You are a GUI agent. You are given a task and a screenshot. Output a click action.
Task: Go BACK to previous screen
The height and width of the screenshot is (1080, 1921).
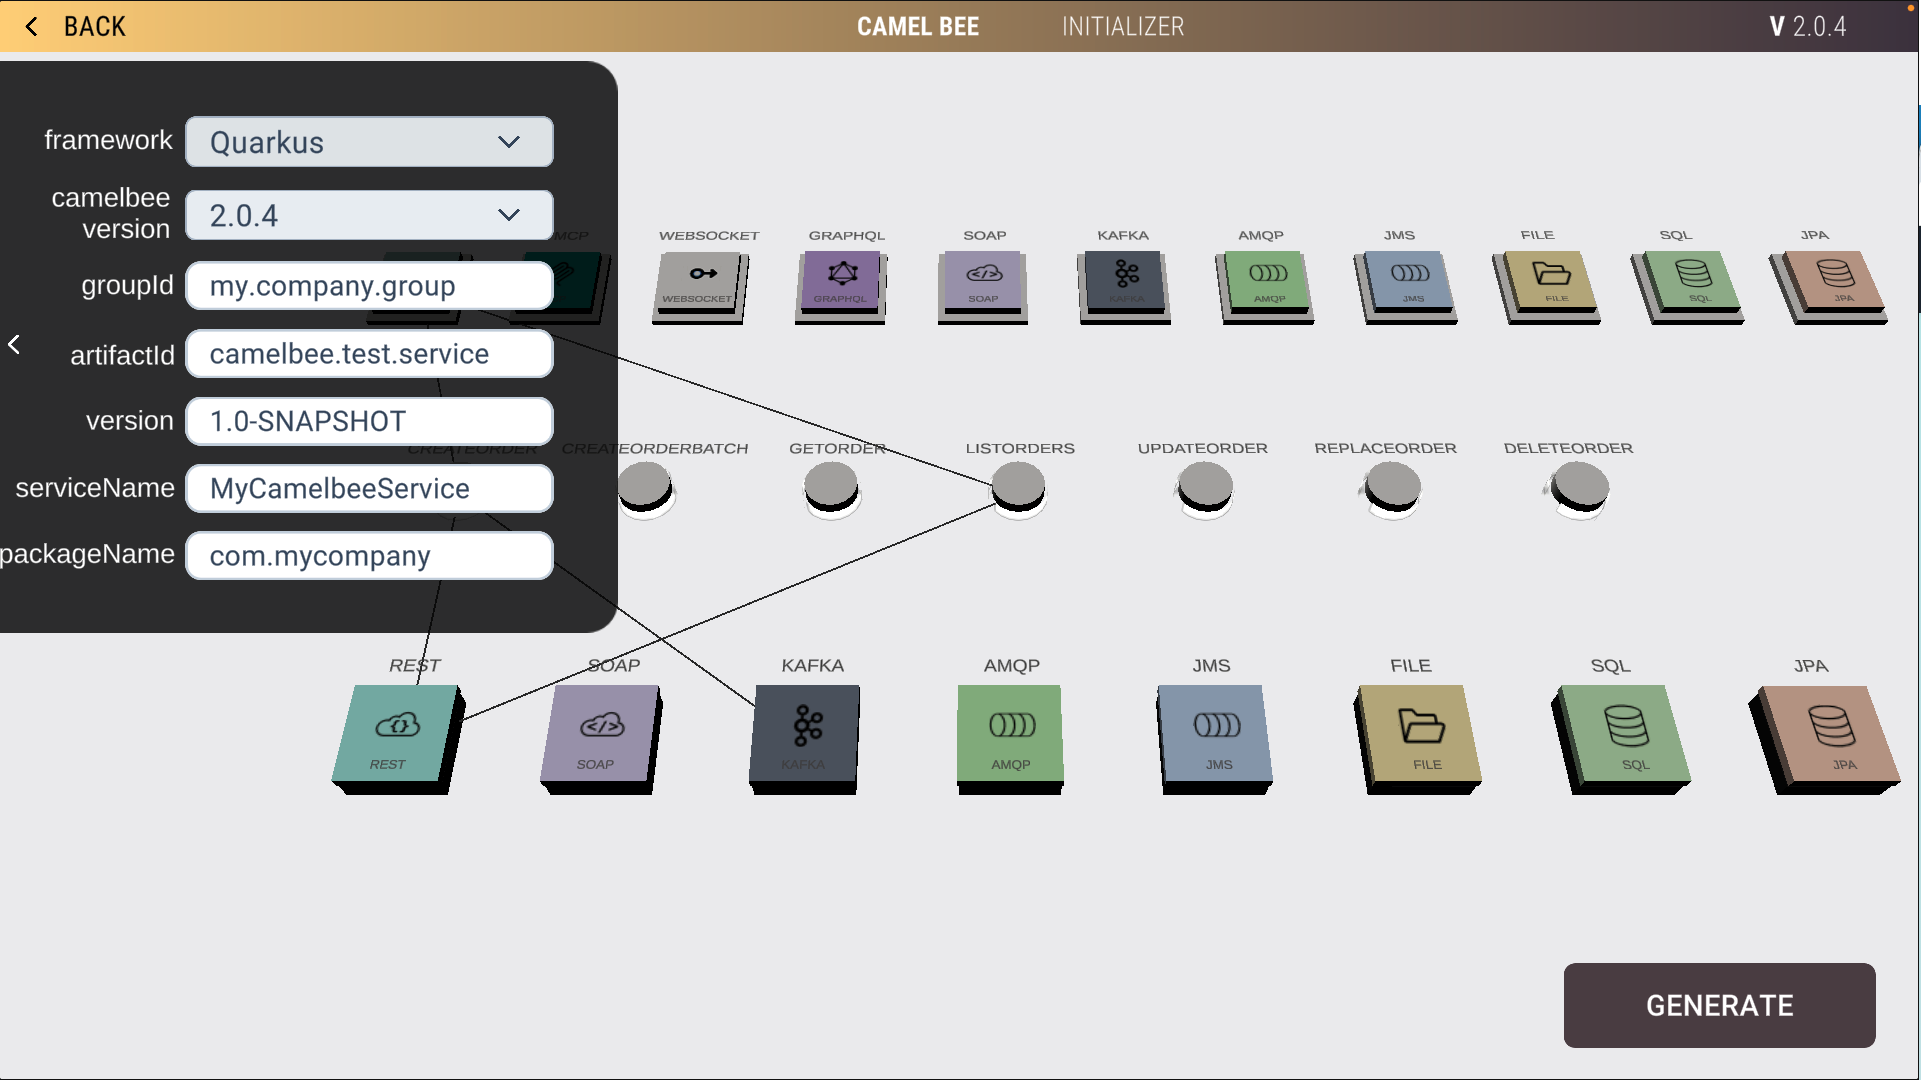[x=75, y=27]
